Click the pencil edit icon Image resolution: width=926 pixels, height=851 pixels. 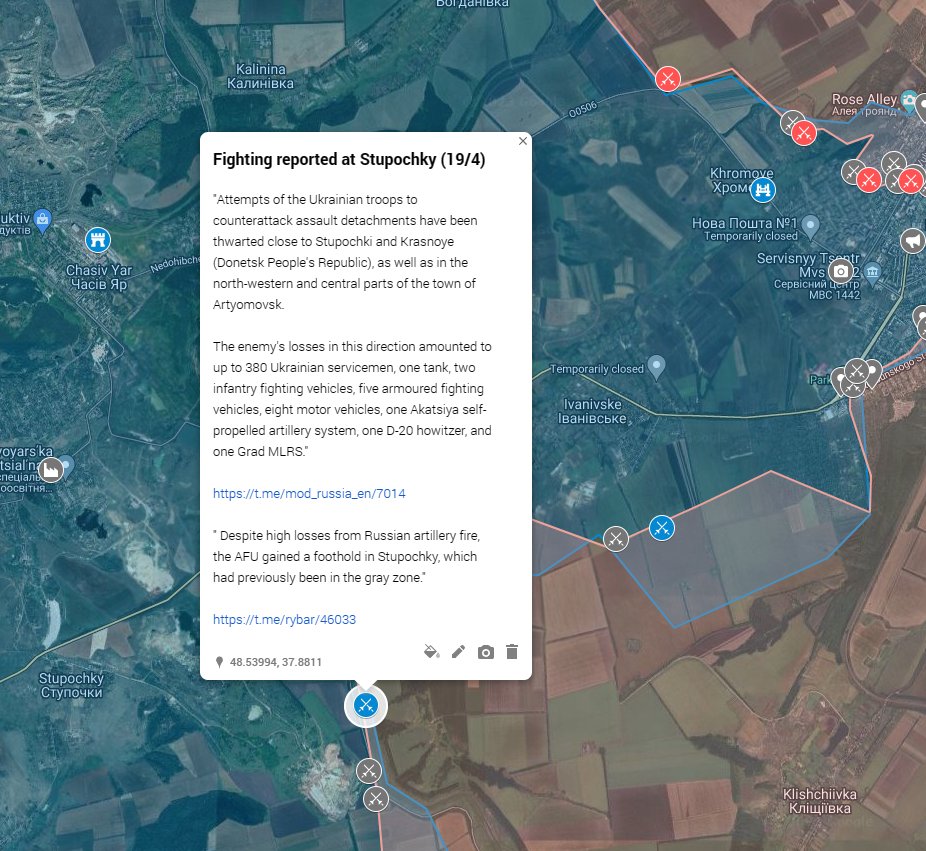tap(458, 652)
